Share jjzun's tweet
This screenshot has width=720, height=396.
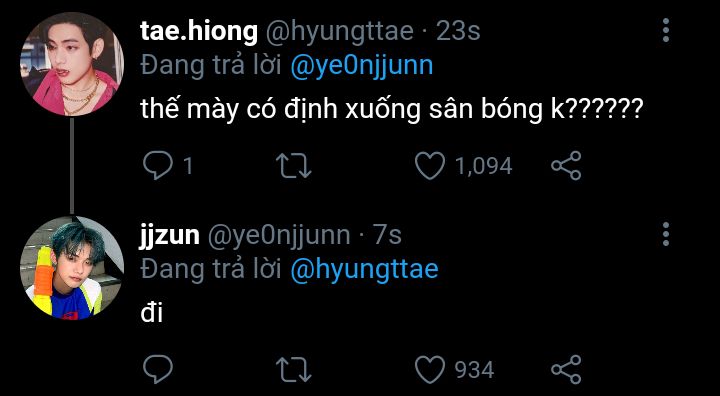point(566,369)
